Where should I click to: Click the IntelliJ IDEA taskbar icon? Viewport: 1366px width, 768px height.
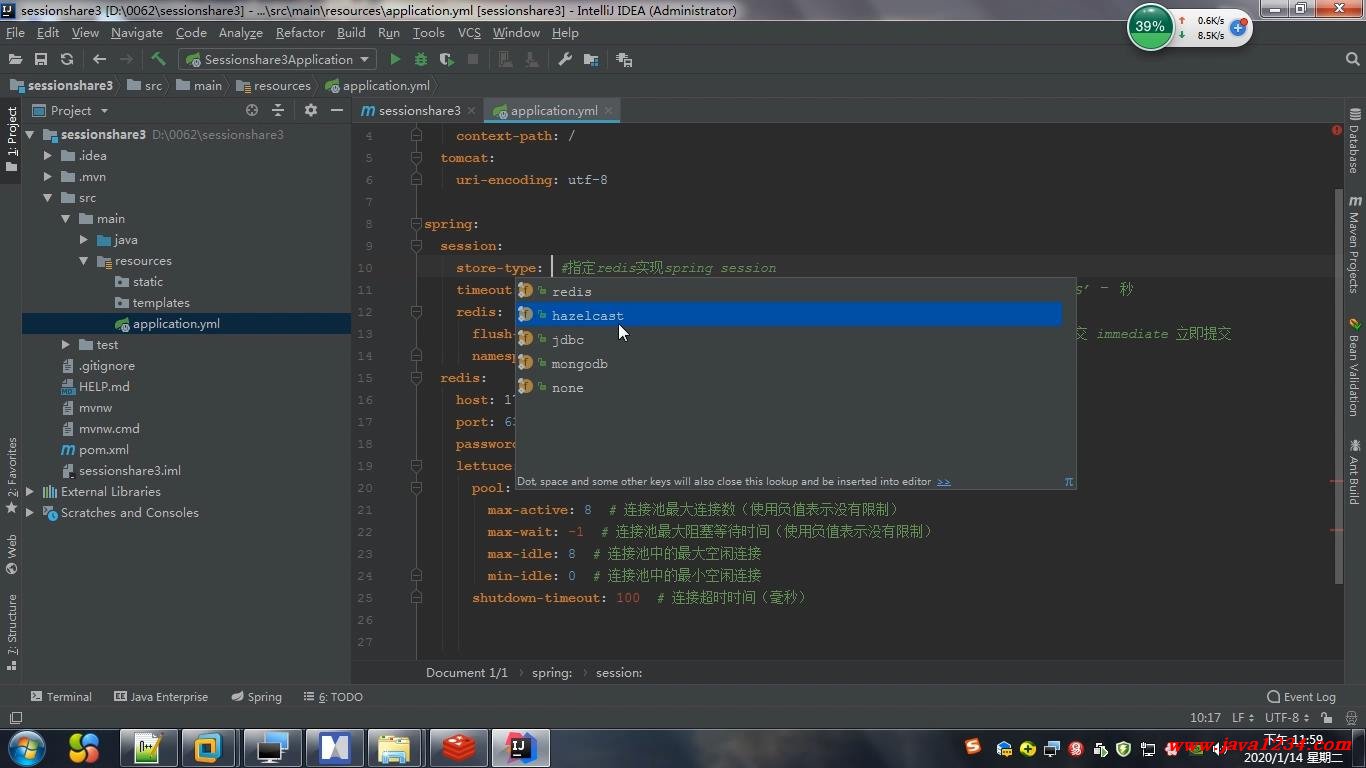point(521,748)
